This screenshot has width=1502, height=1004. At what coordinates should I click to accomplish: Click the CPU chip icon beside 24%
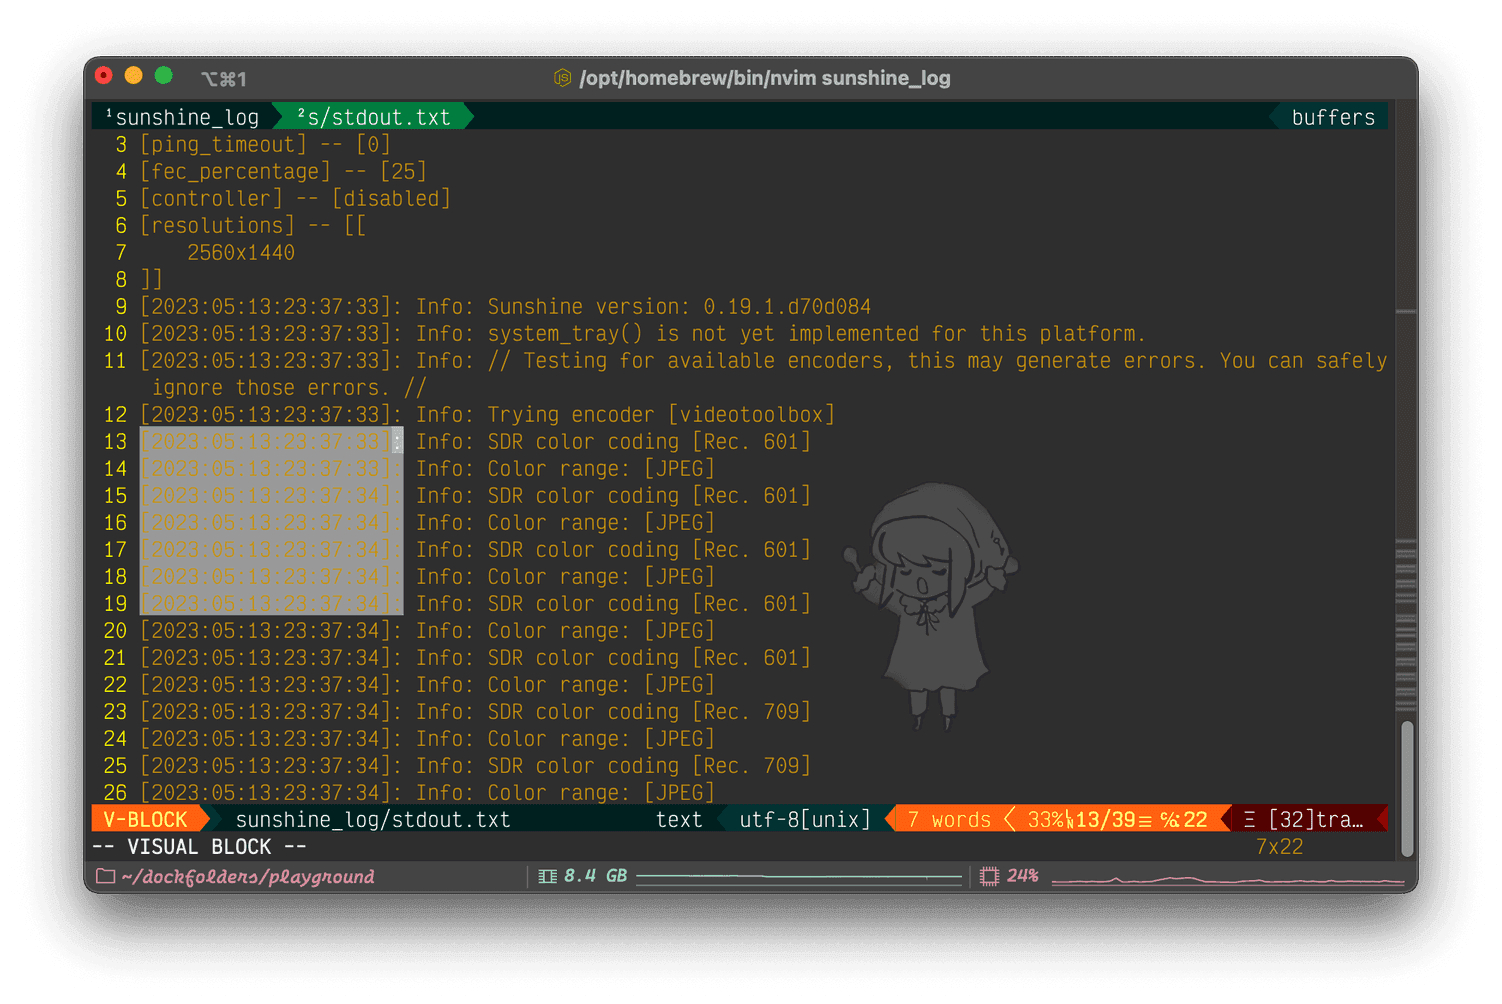[x=989, y=877]
